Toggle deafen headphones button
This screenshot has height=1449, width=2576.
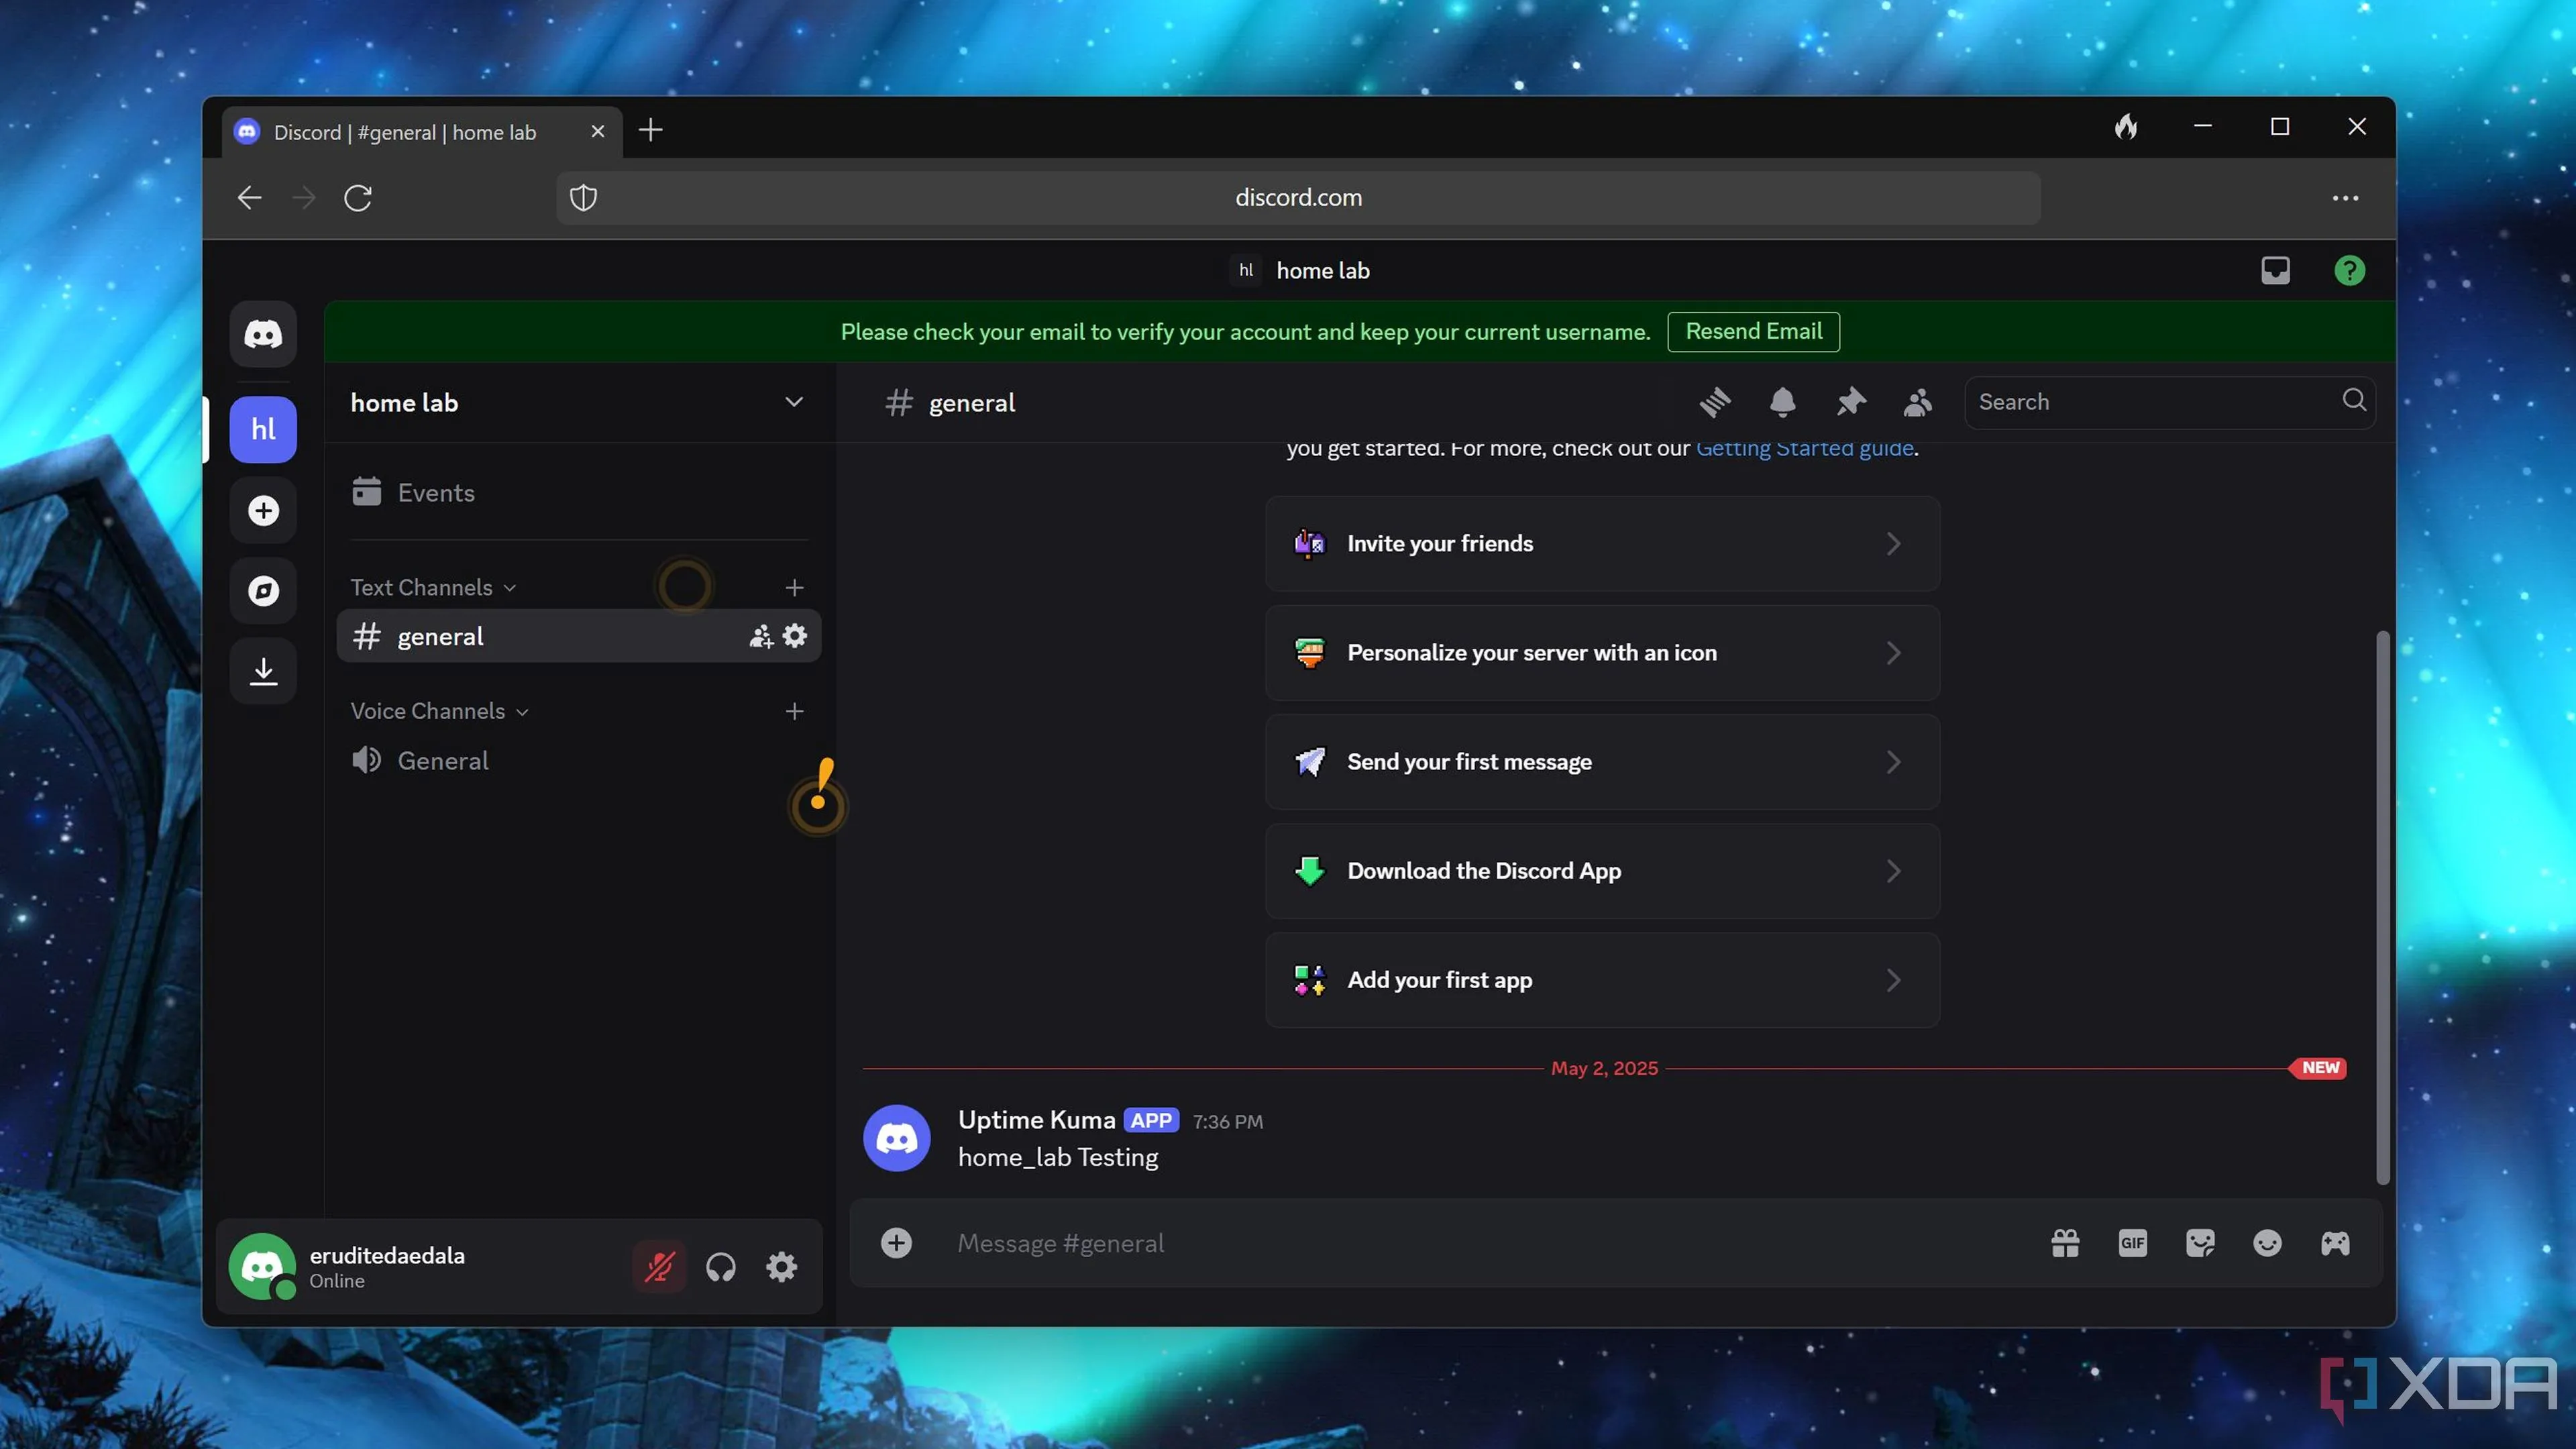(720, 1267)
